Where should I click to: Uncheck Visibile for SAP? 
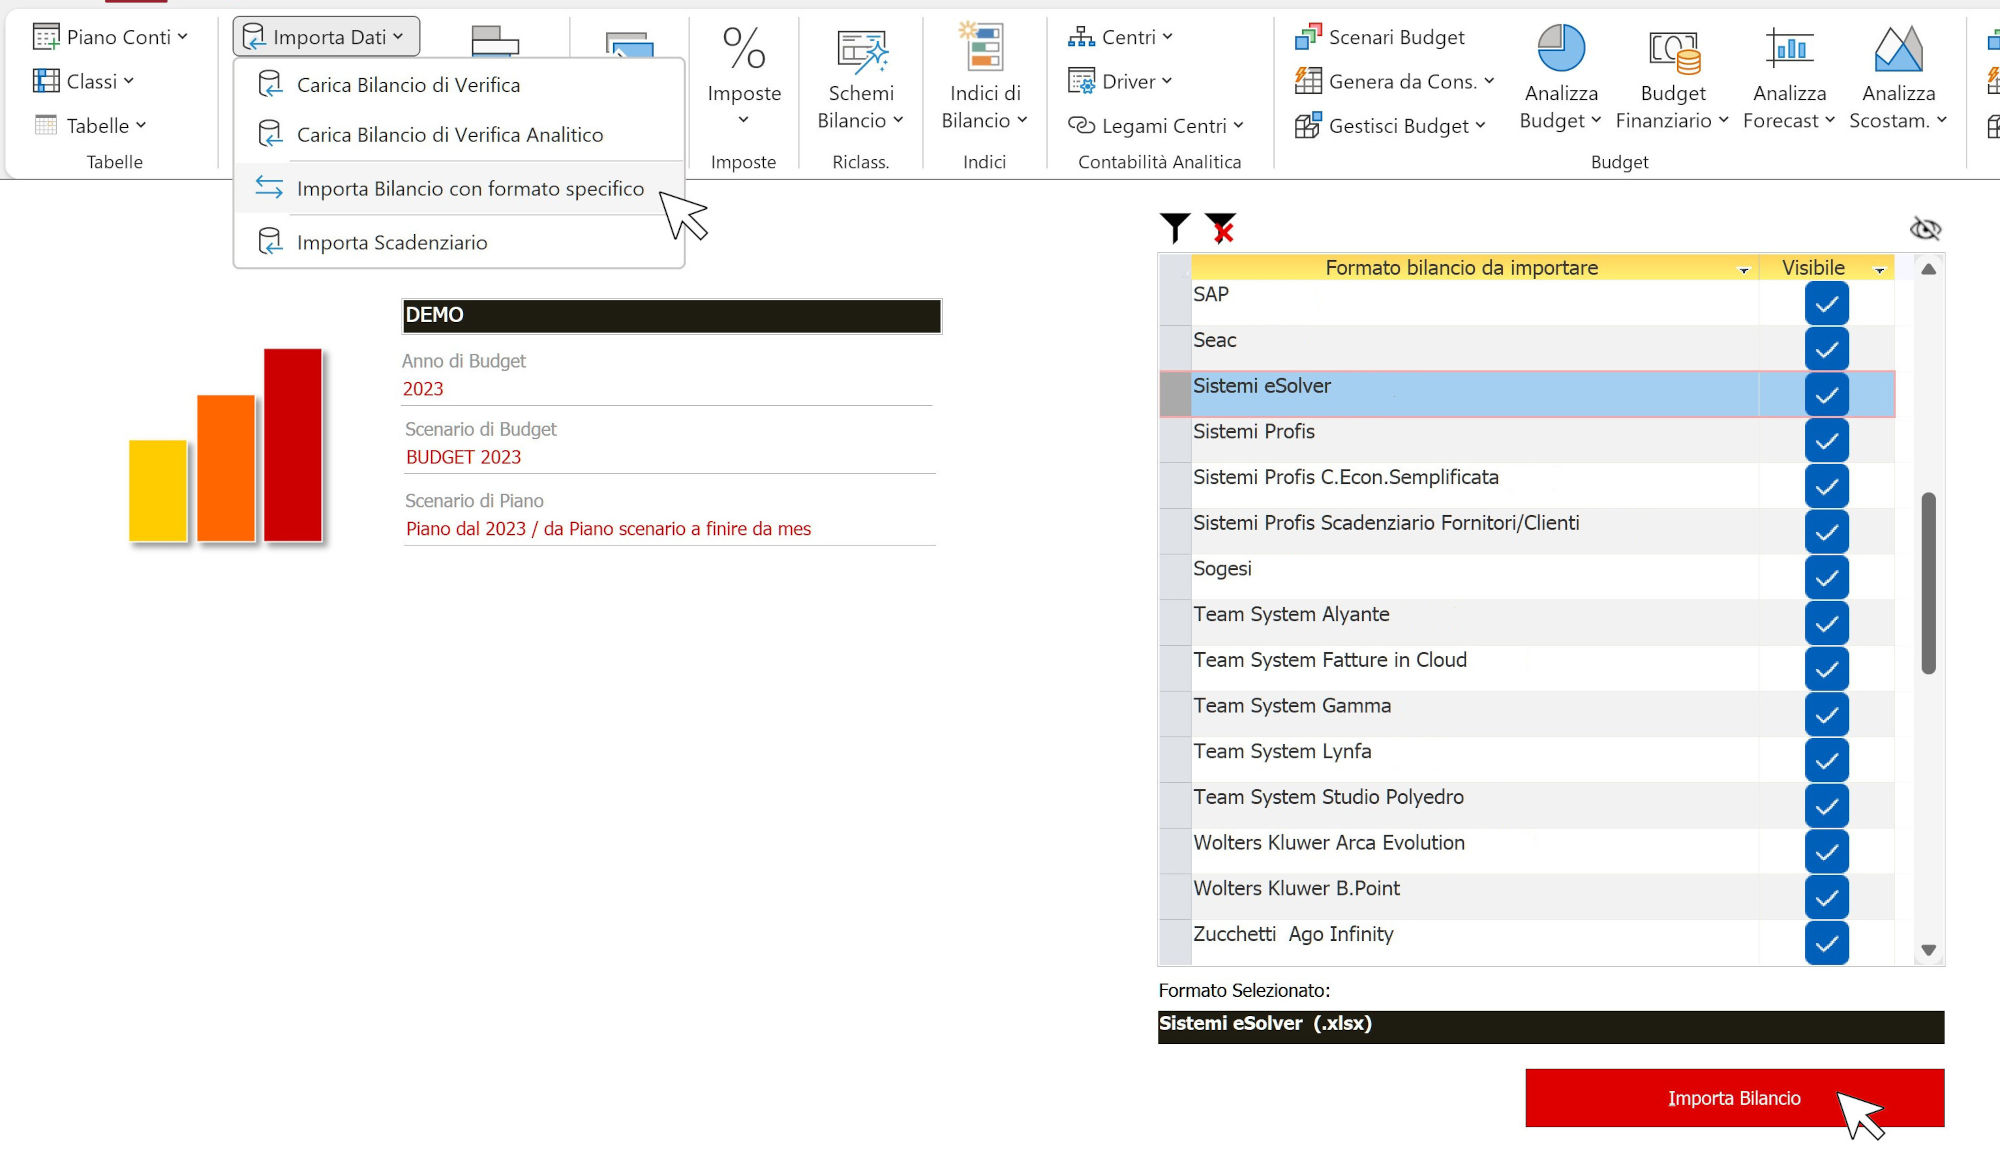coord(1826,303)
